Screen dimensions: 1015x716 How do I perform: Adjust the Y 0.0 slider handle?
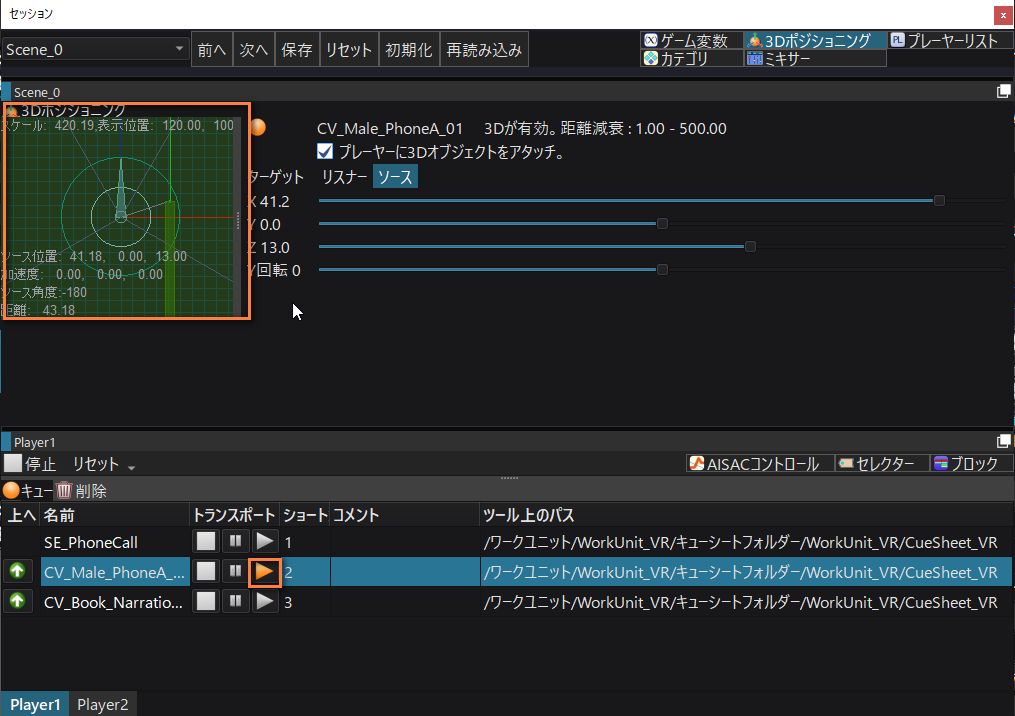(x=662, y=223)
